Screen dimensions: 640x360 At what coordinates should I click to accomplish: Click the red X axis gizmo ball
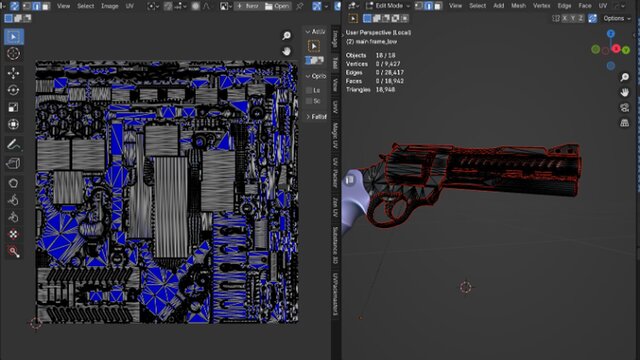click(616, 49)
